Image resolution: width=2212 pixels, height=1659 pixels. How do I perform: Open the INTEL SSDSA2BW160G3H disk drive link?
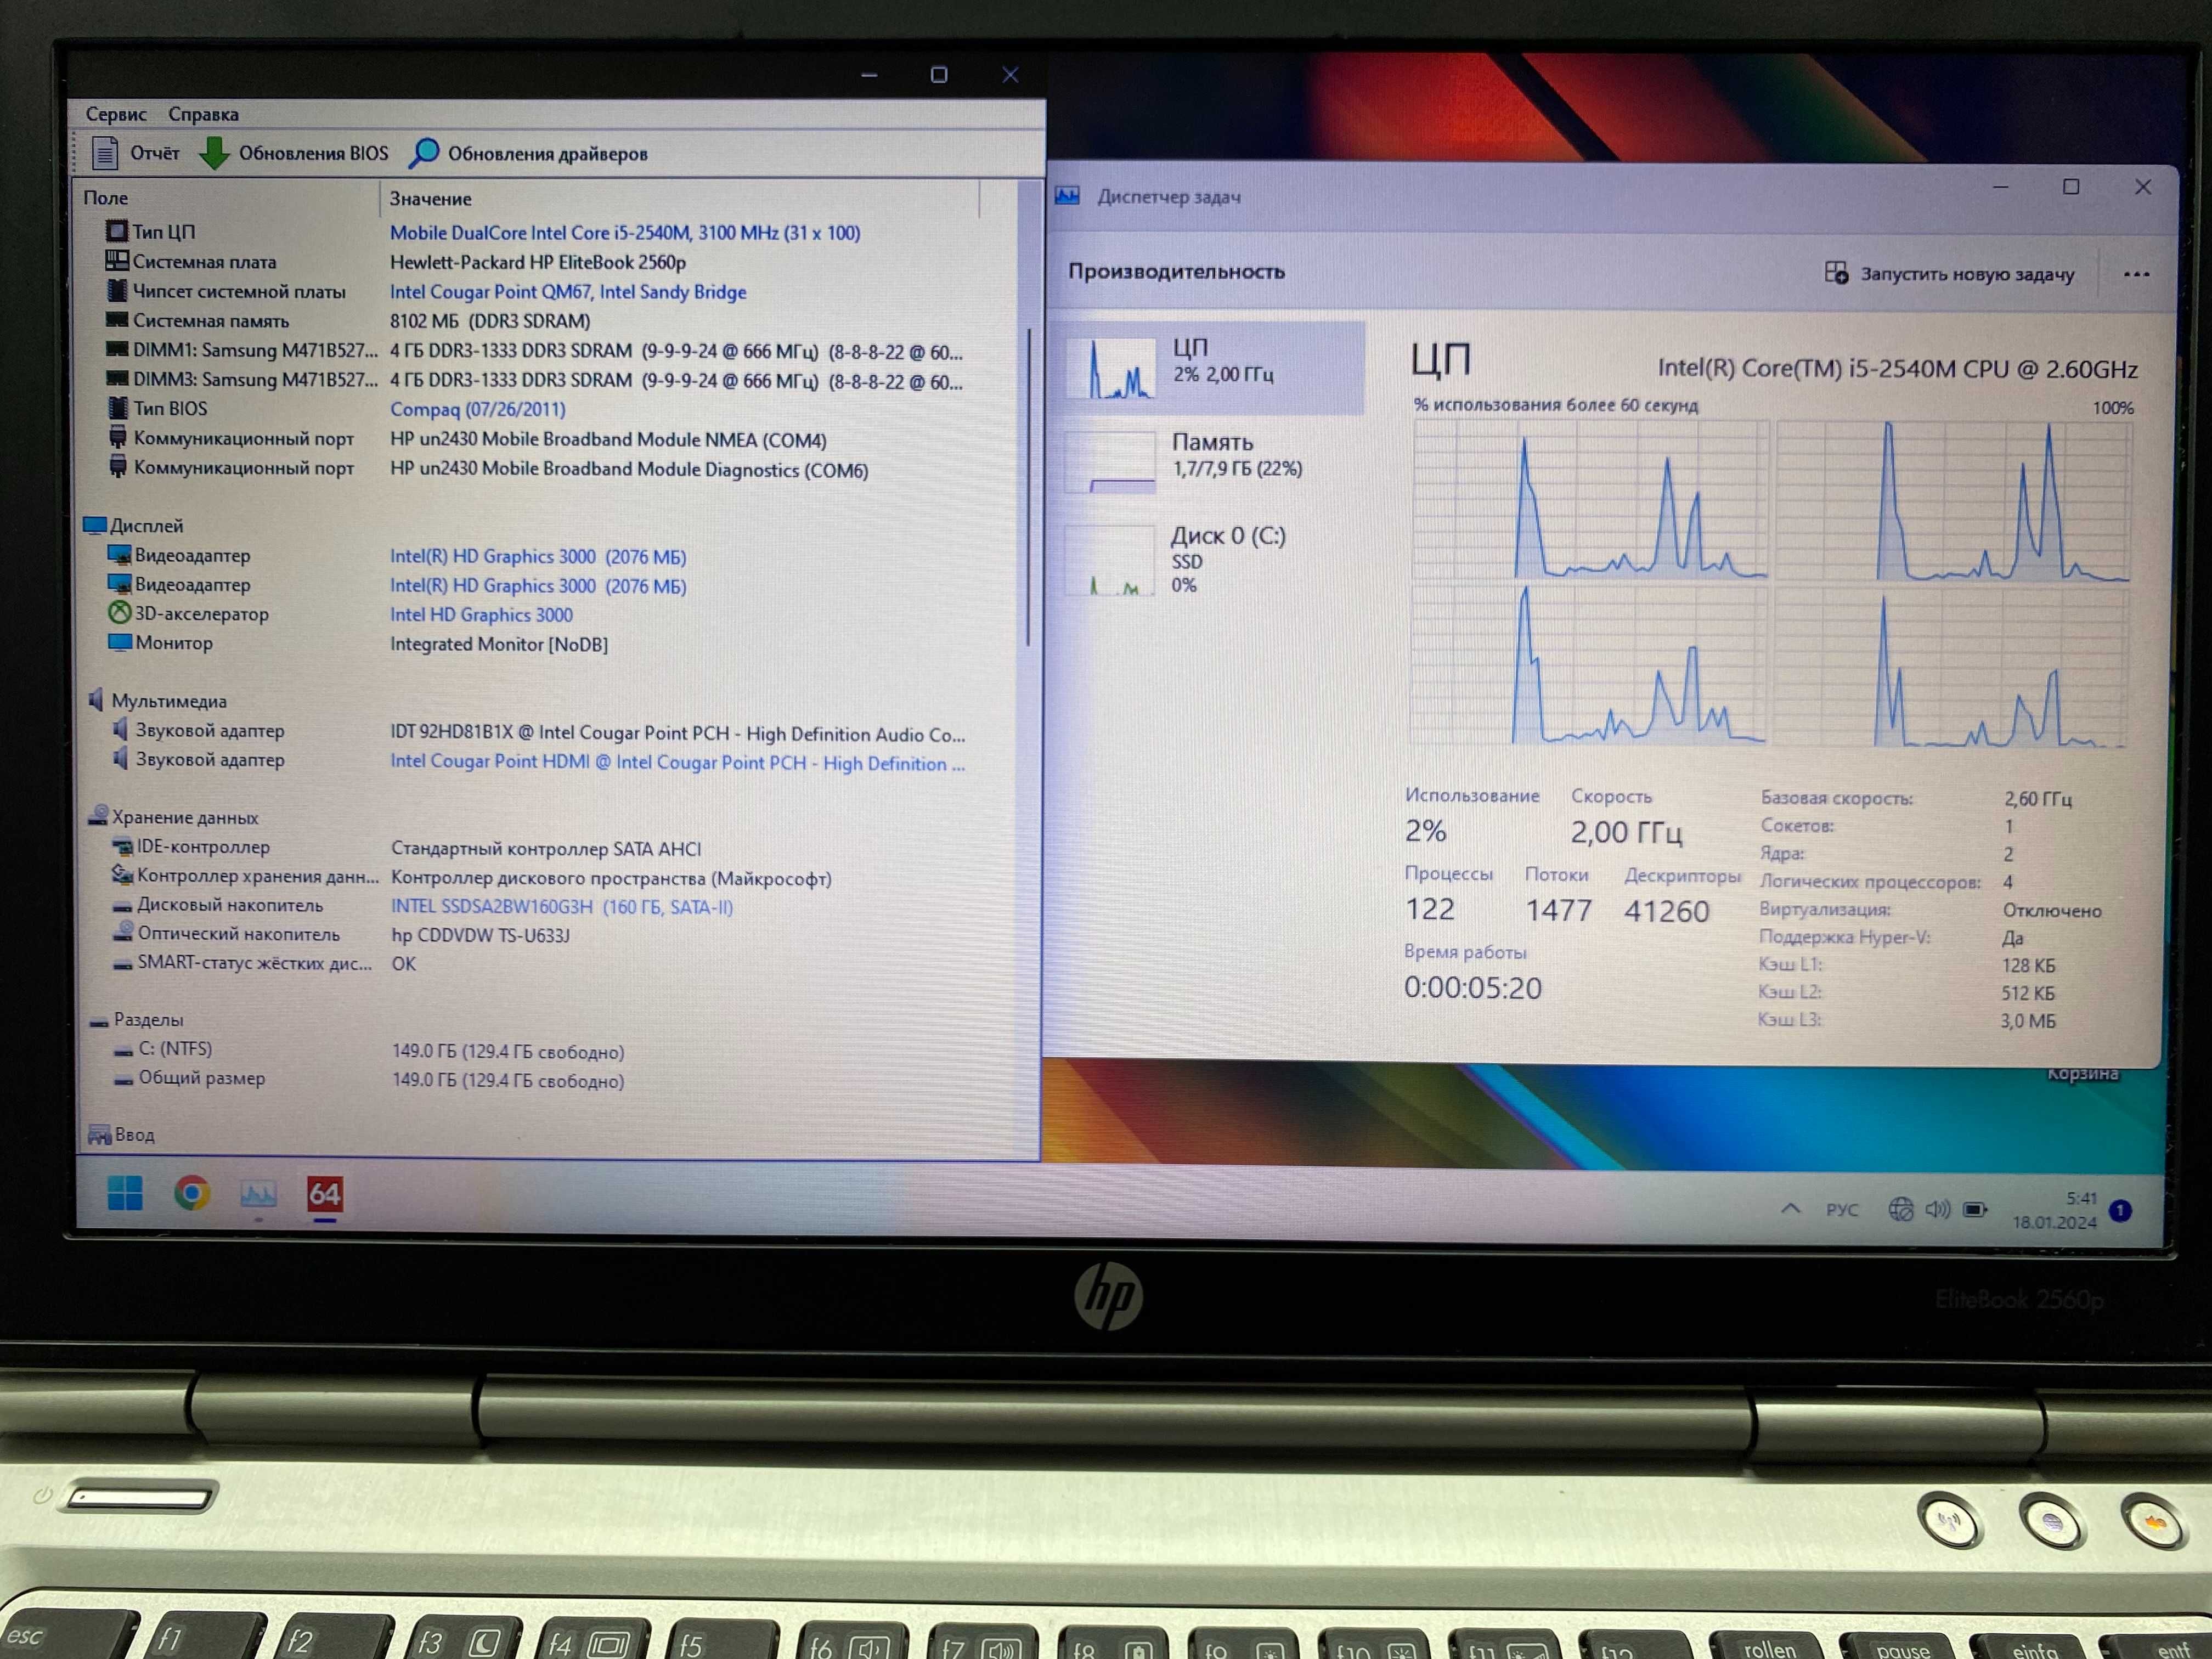pyautogui.click(x=562, y=907)
